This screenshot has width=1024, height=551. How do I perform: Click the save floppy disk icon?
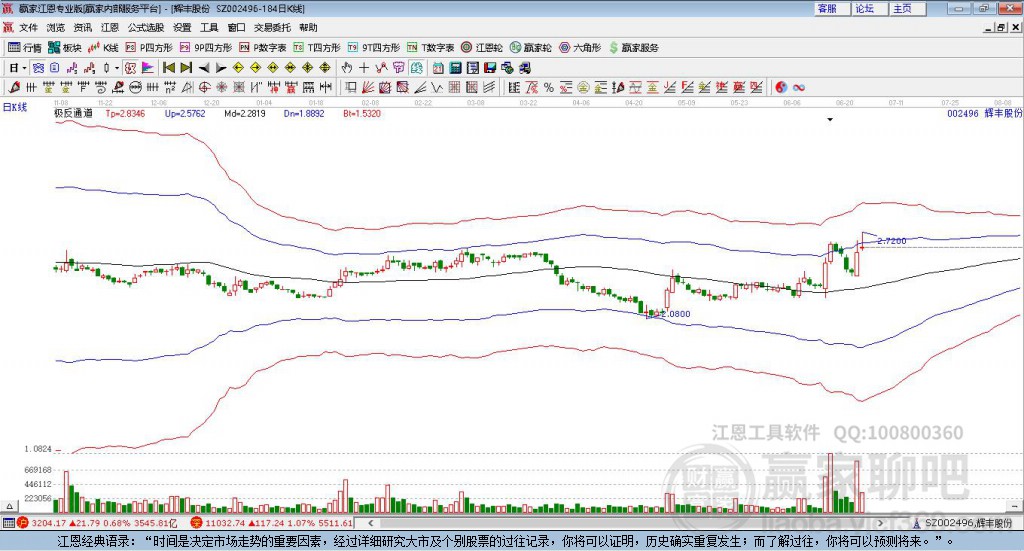[x=490, y=68]
